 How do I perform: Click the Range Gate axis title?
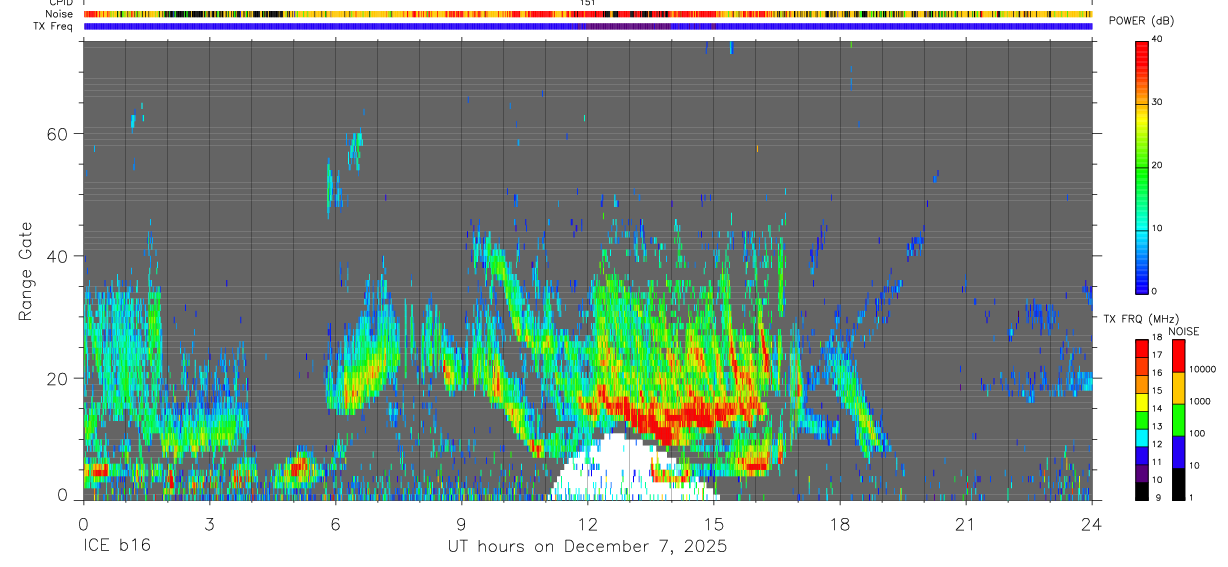click(26, 271)
